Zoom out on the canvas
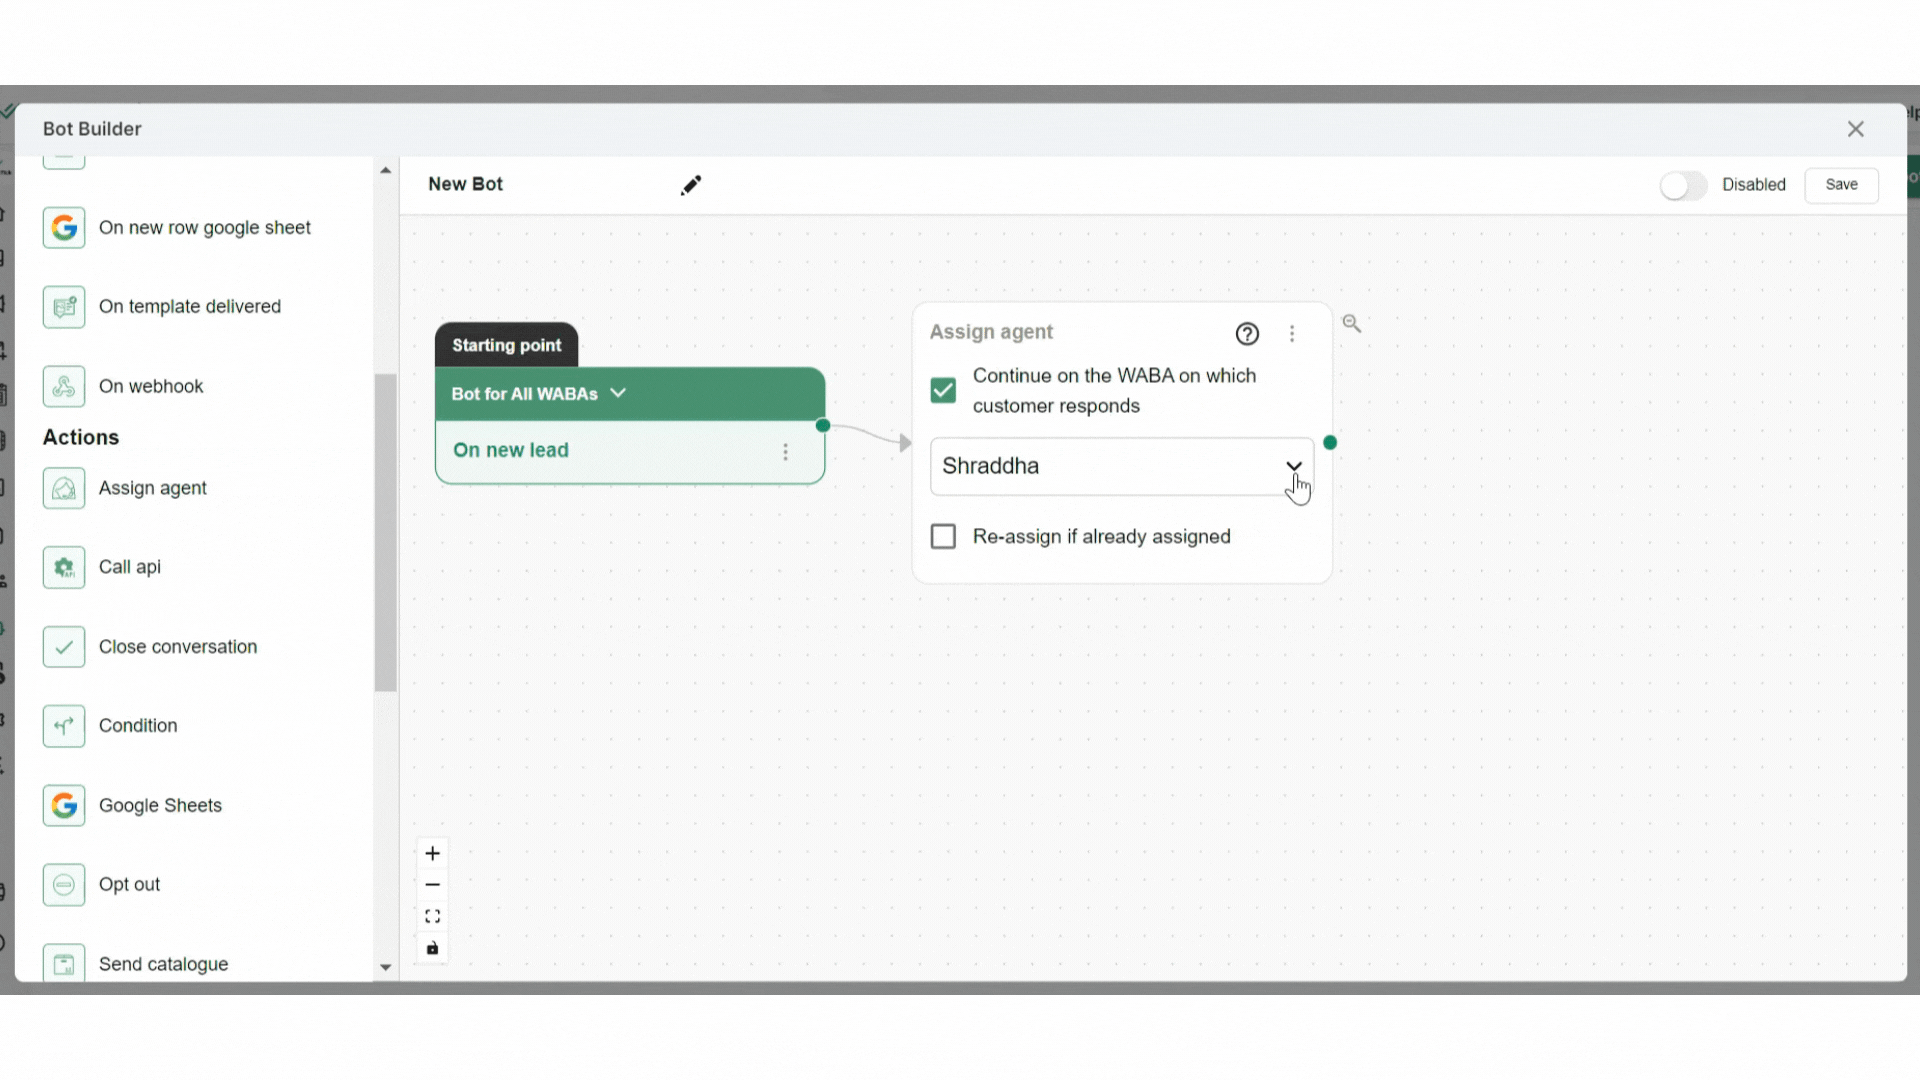The image size is (1920, 1080). click(432, 885)
